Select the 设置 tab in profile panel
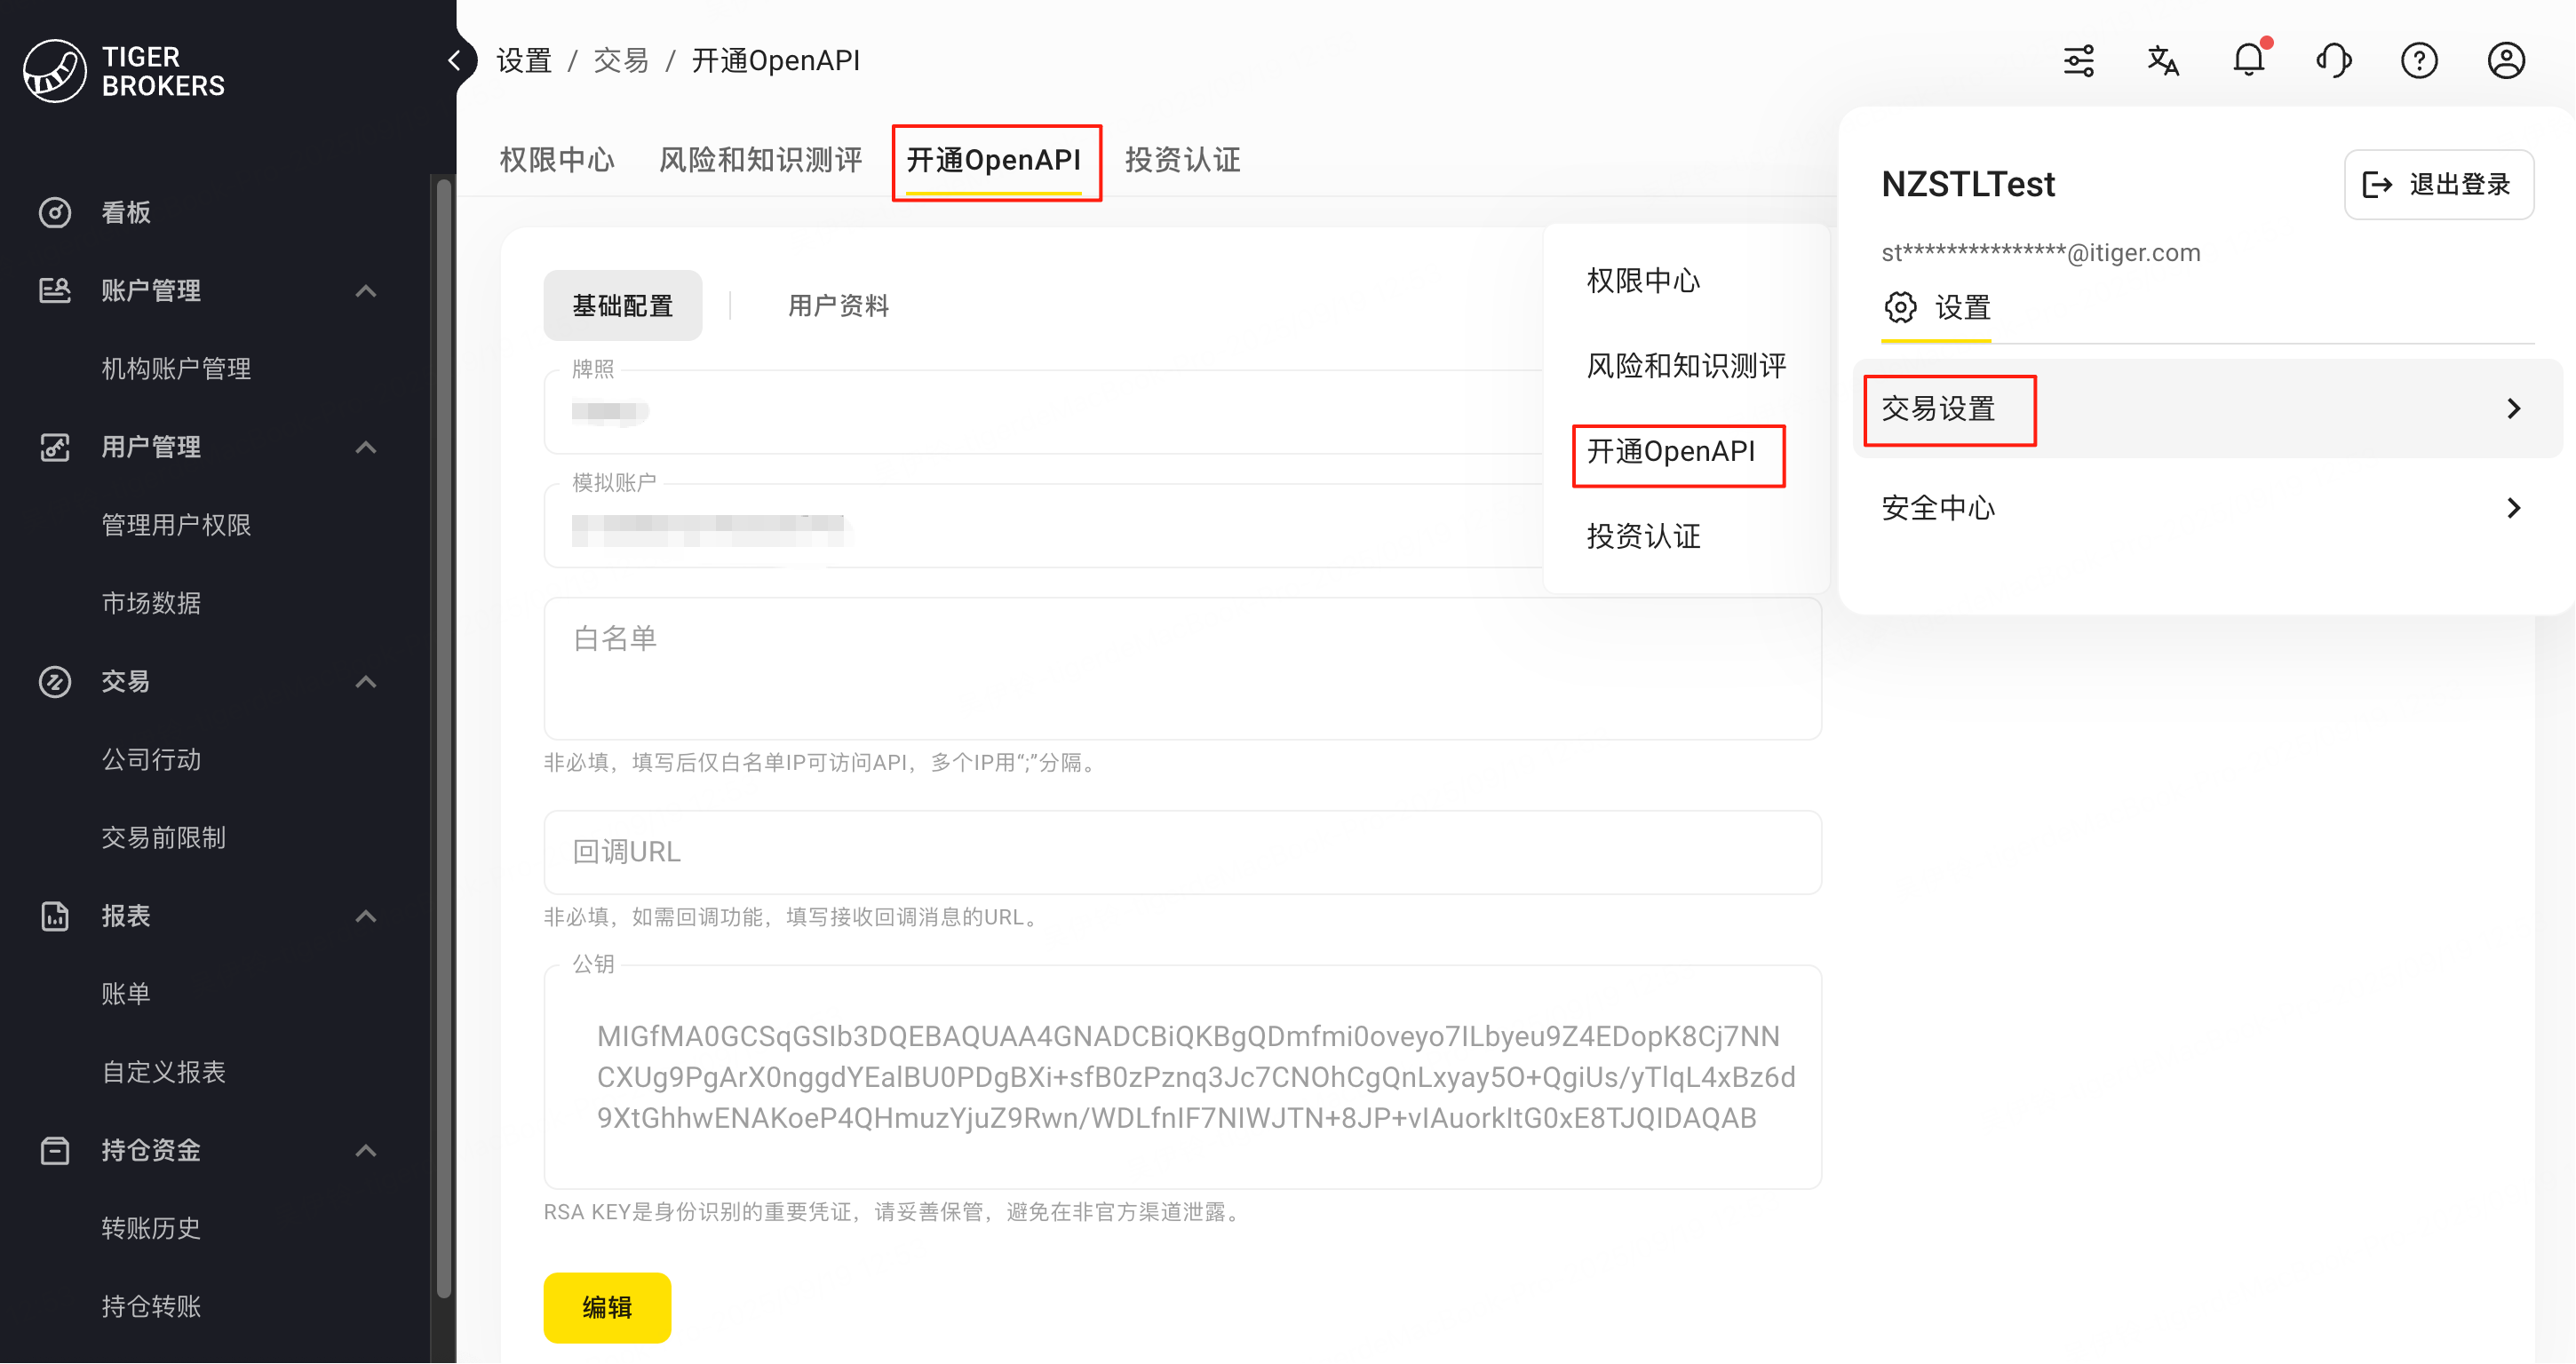 (1936, 308)
